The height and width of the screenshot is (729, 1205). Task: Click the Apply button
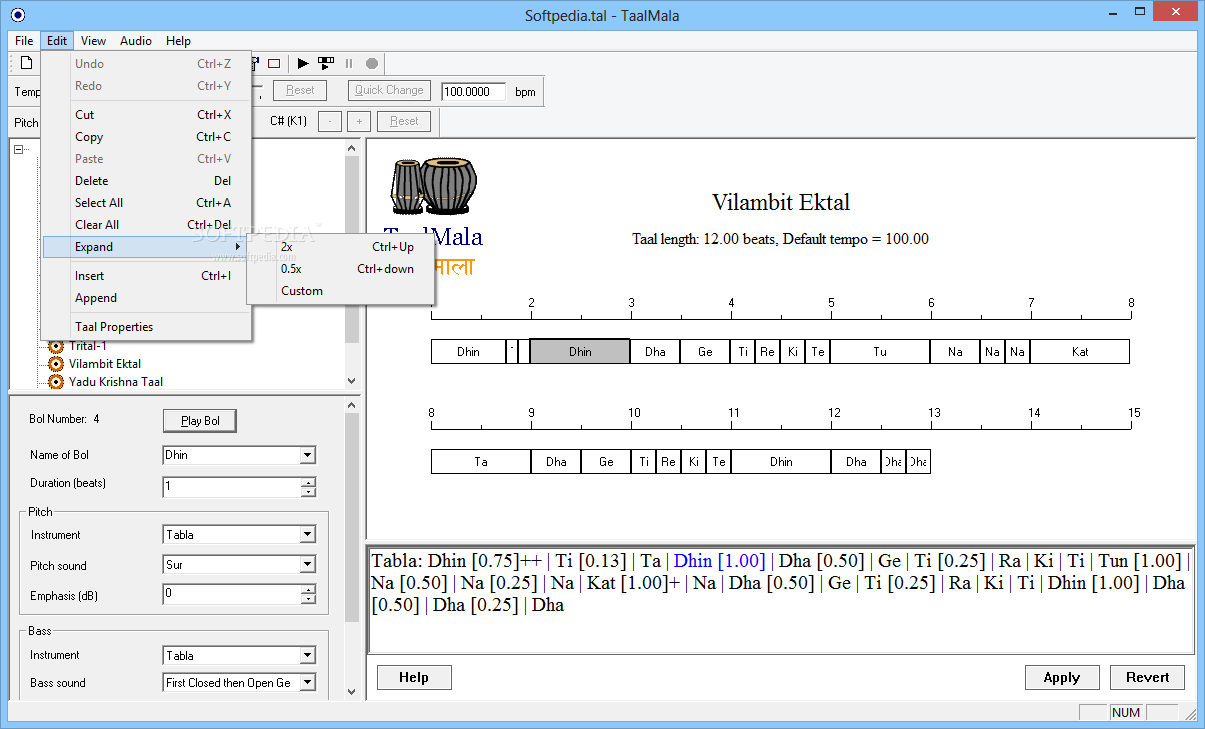pyautogui.click(x=1062, y=677)
